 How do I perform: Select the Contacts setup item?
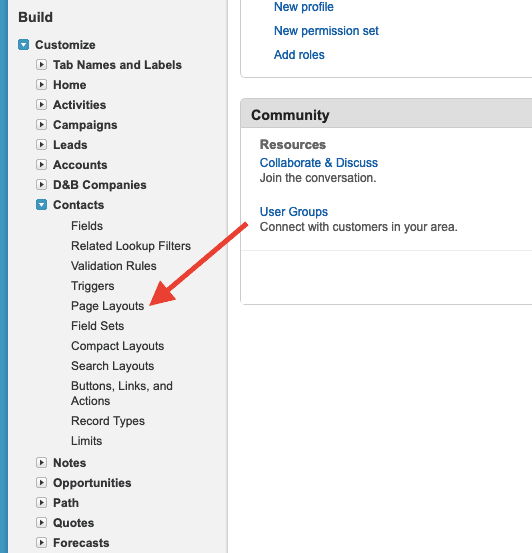(79, 205)
